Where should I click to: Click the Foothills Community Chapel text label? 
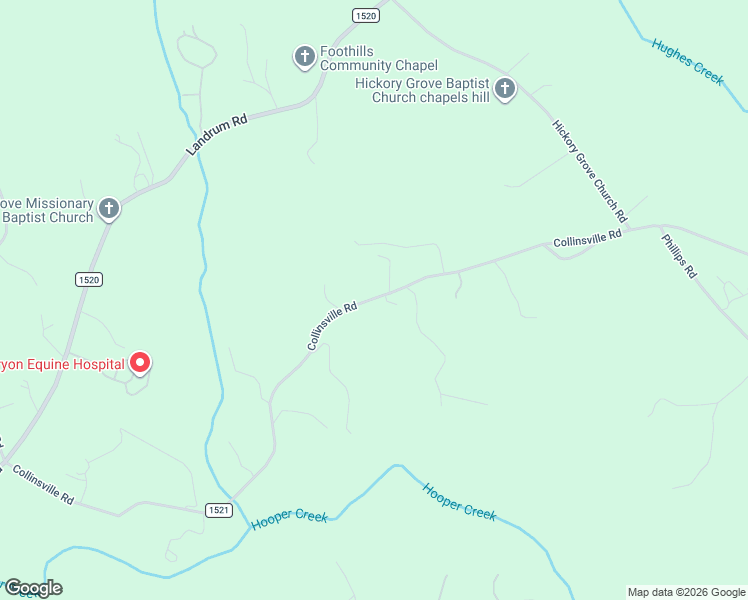(378, 58)
